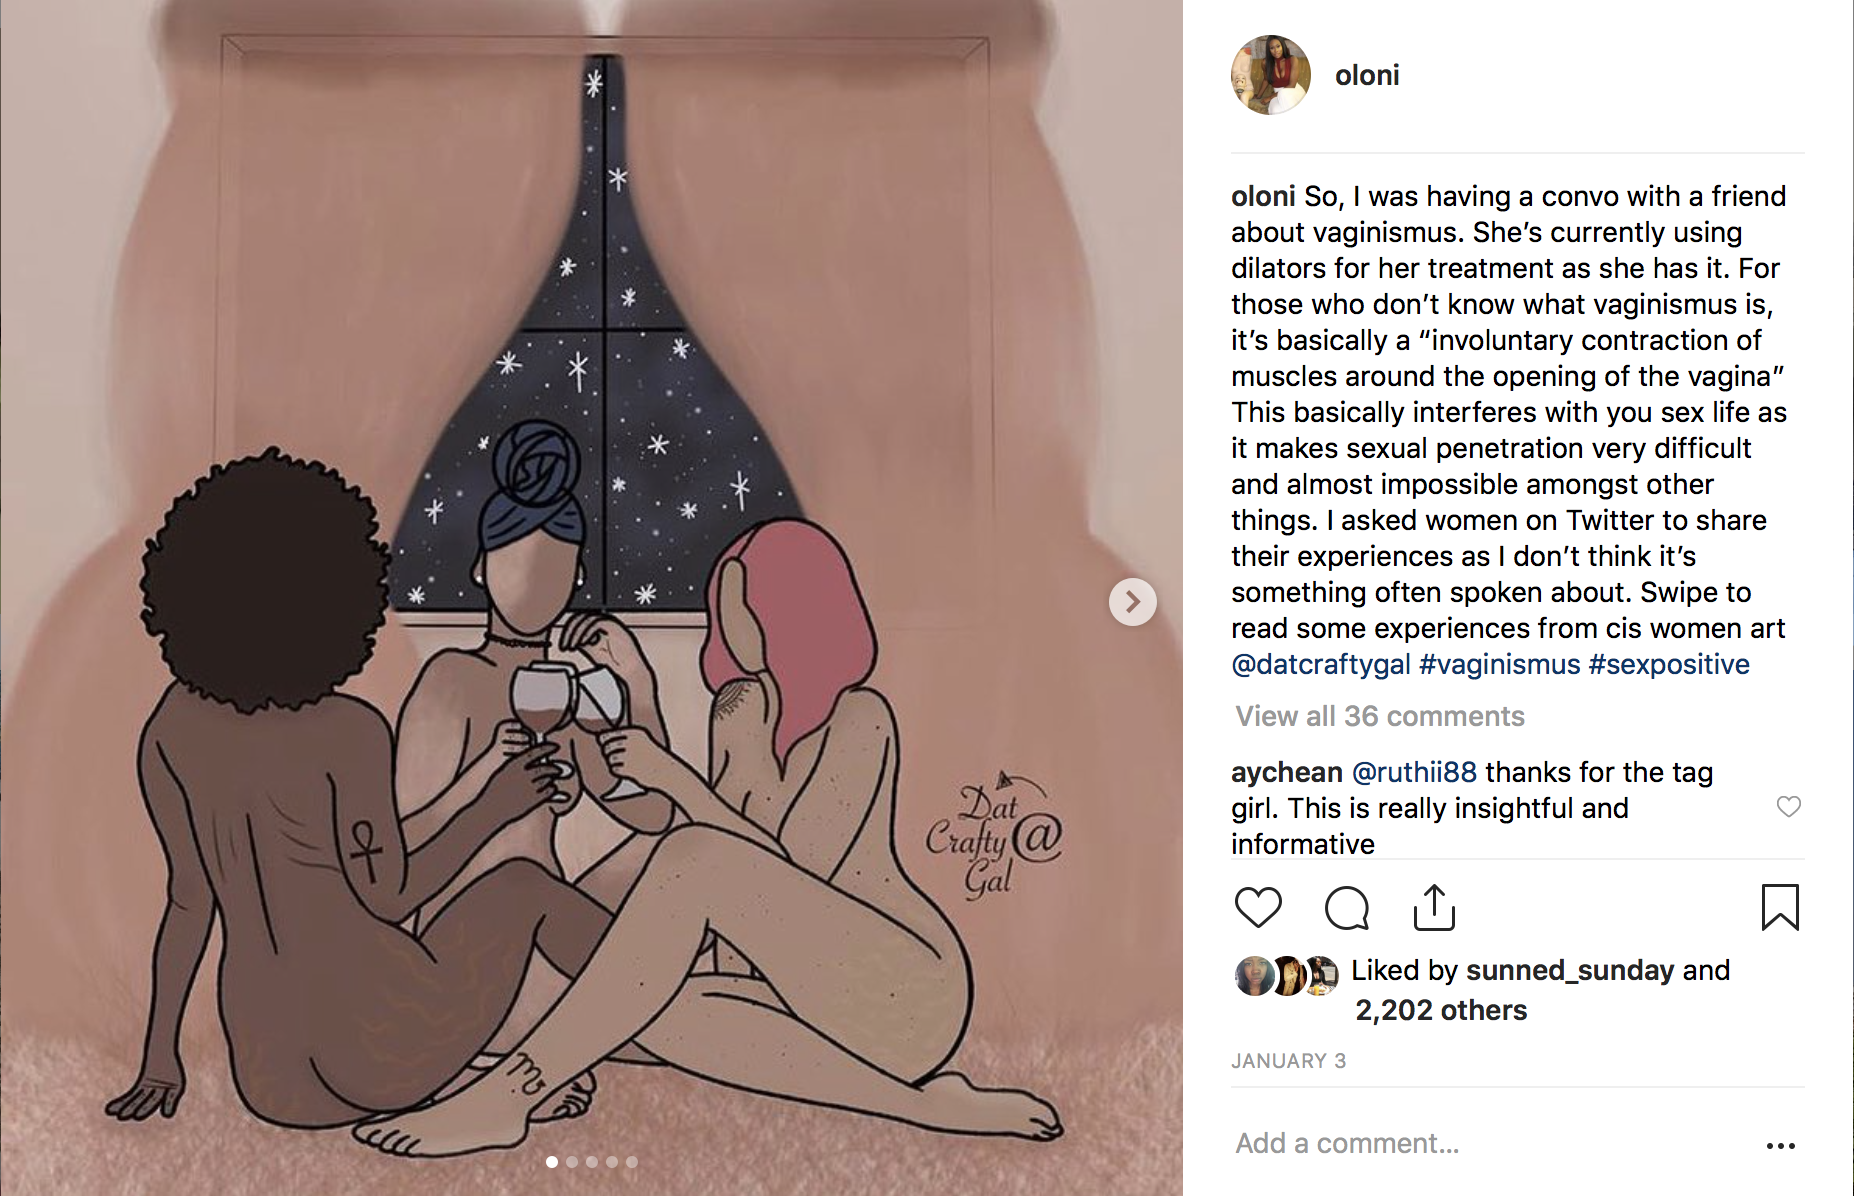Open aychean commenter profile
Viewport: 1854px width, 1196px height.
coord(1287,772)
